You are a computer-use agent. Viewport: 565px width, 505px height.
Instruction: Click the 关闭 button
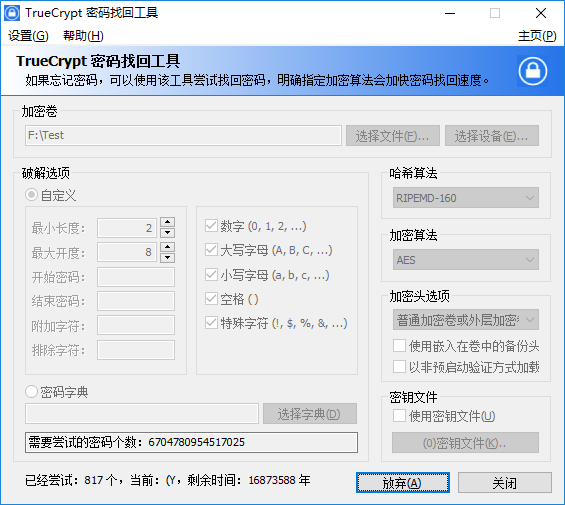(505, 483)
